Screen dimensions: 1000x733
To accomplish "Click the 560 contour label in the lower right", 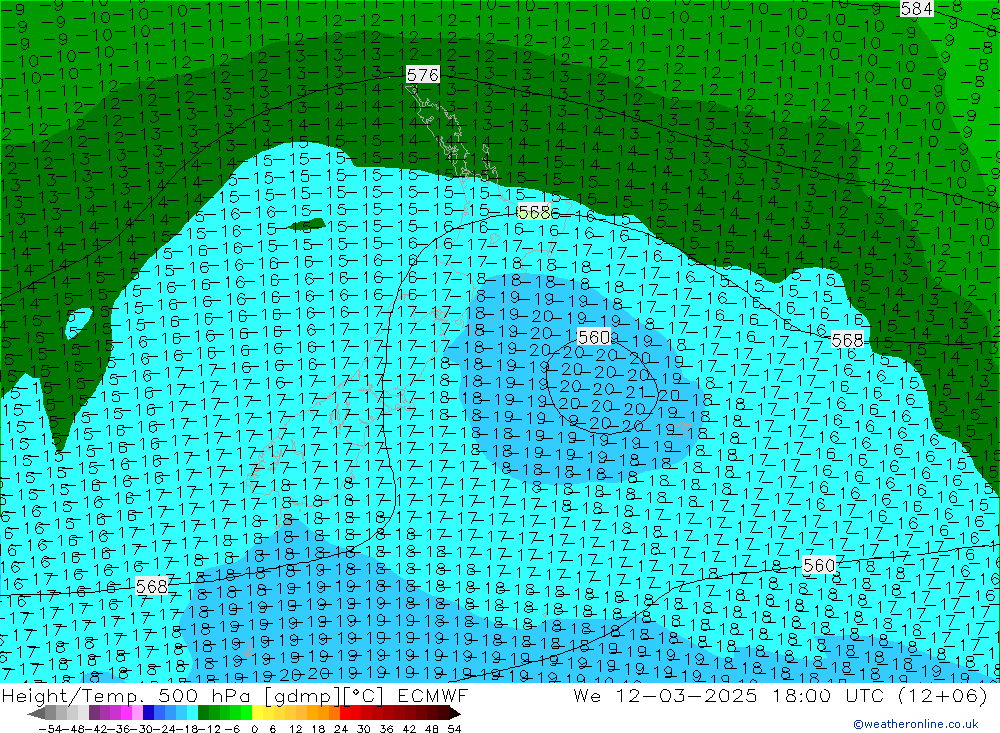I will pyautogui.click(x=820, y=565).
